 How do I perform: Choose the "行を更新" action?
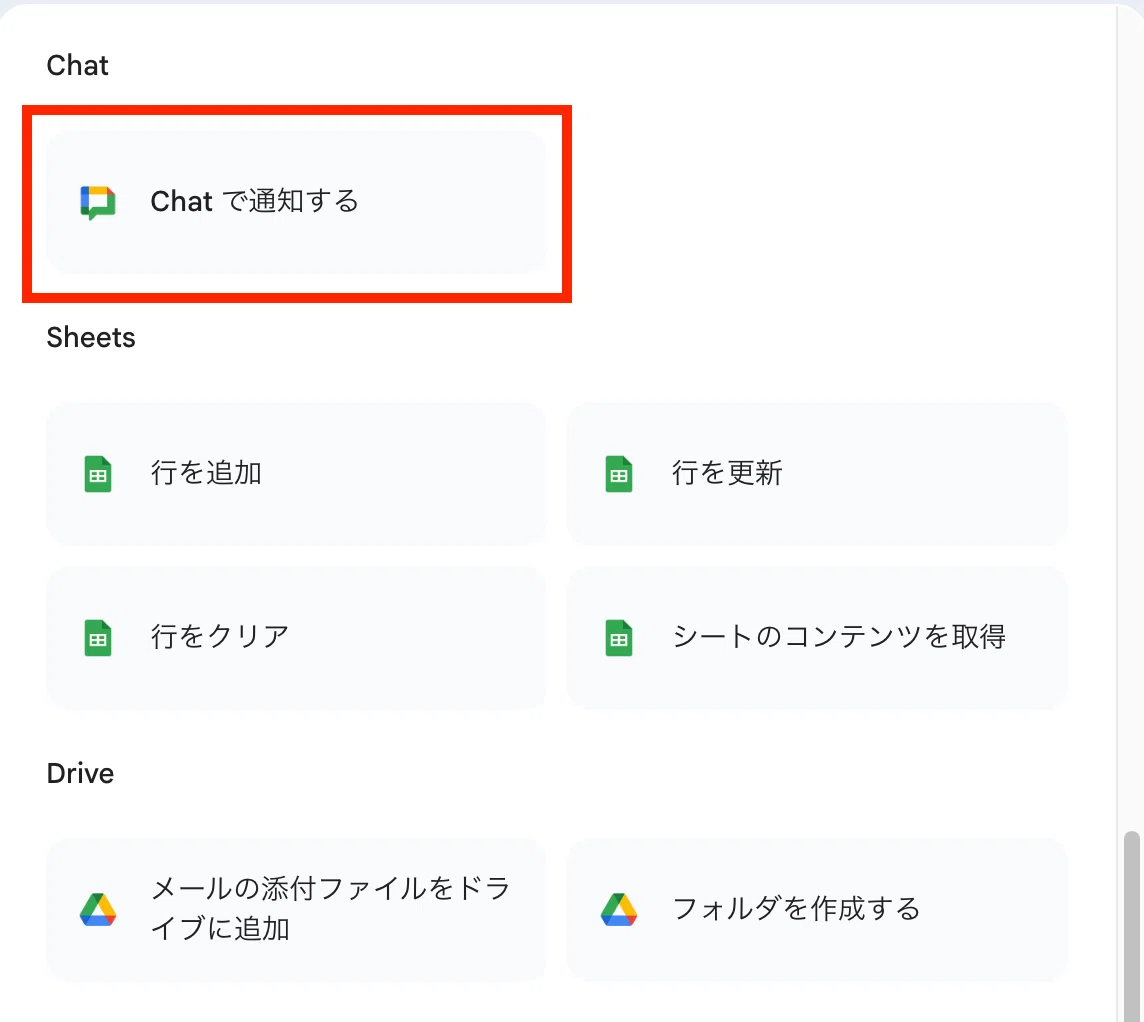pos(817,474)
